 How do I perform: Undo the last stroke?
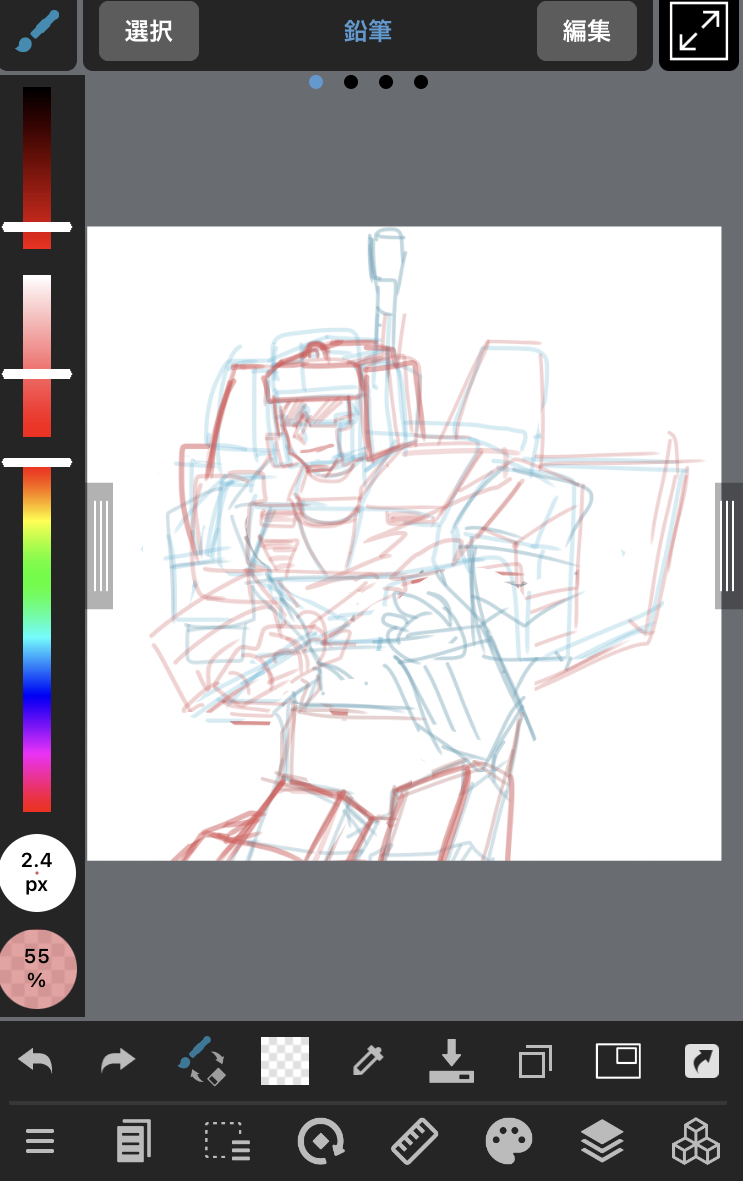[x=35, y=1060]
